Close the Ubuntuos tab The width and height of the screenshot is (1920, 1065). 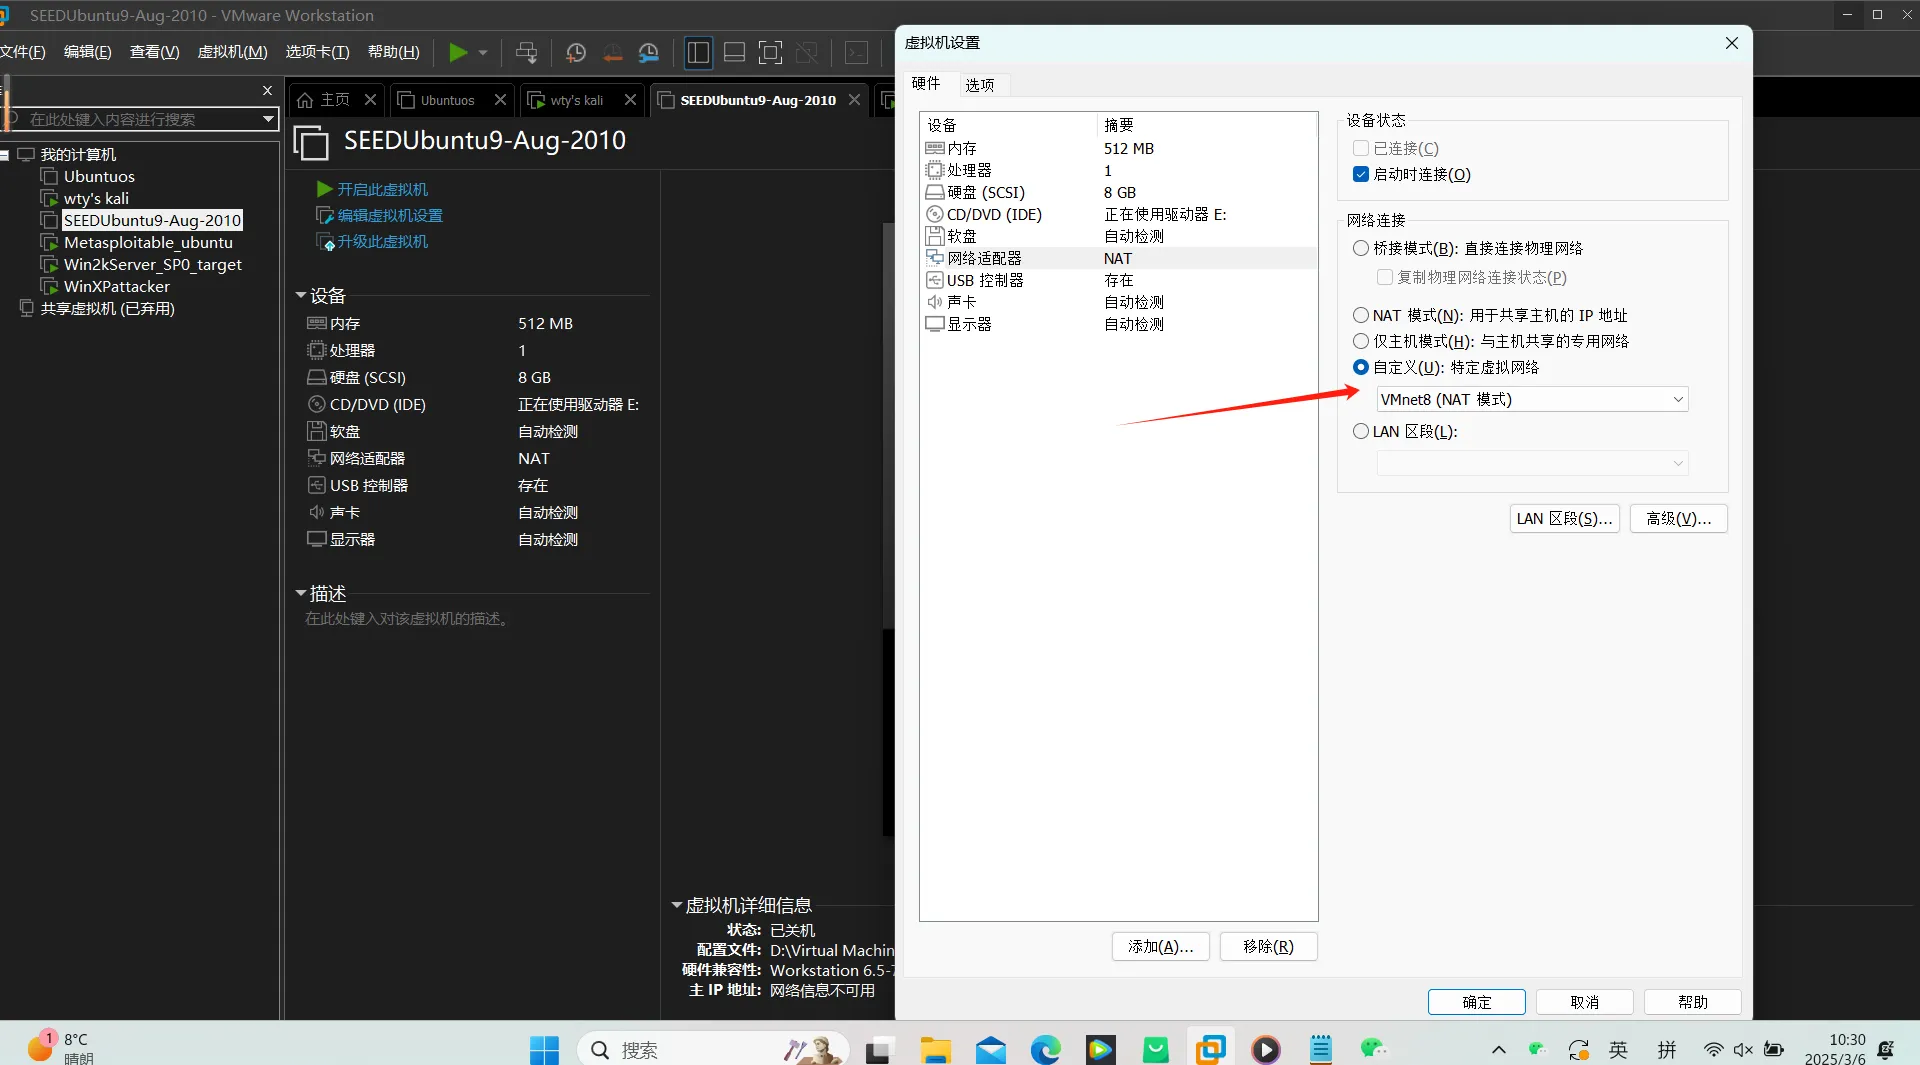pos(500,100)
